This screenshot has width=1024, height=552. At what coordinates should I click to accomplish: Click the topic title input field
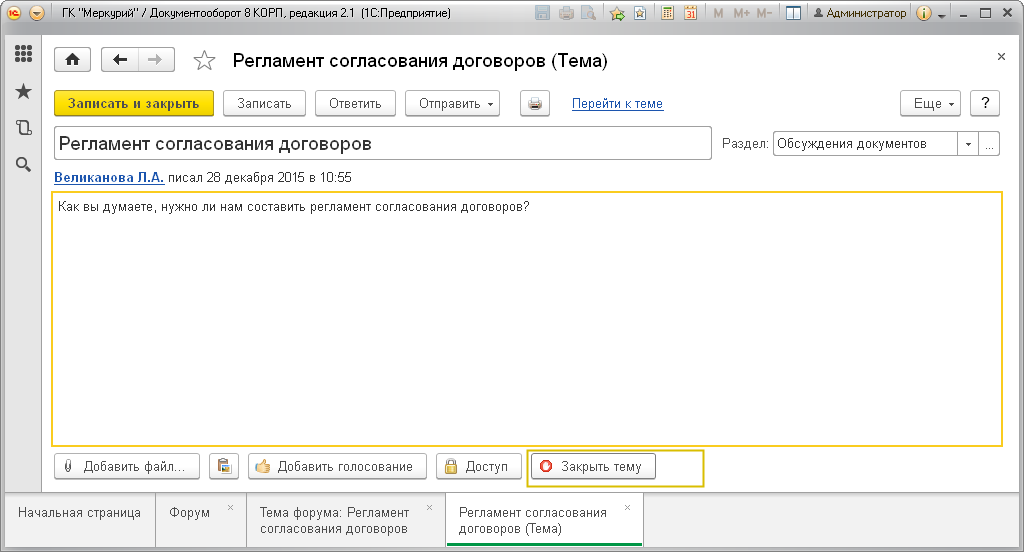pos(383,143)
